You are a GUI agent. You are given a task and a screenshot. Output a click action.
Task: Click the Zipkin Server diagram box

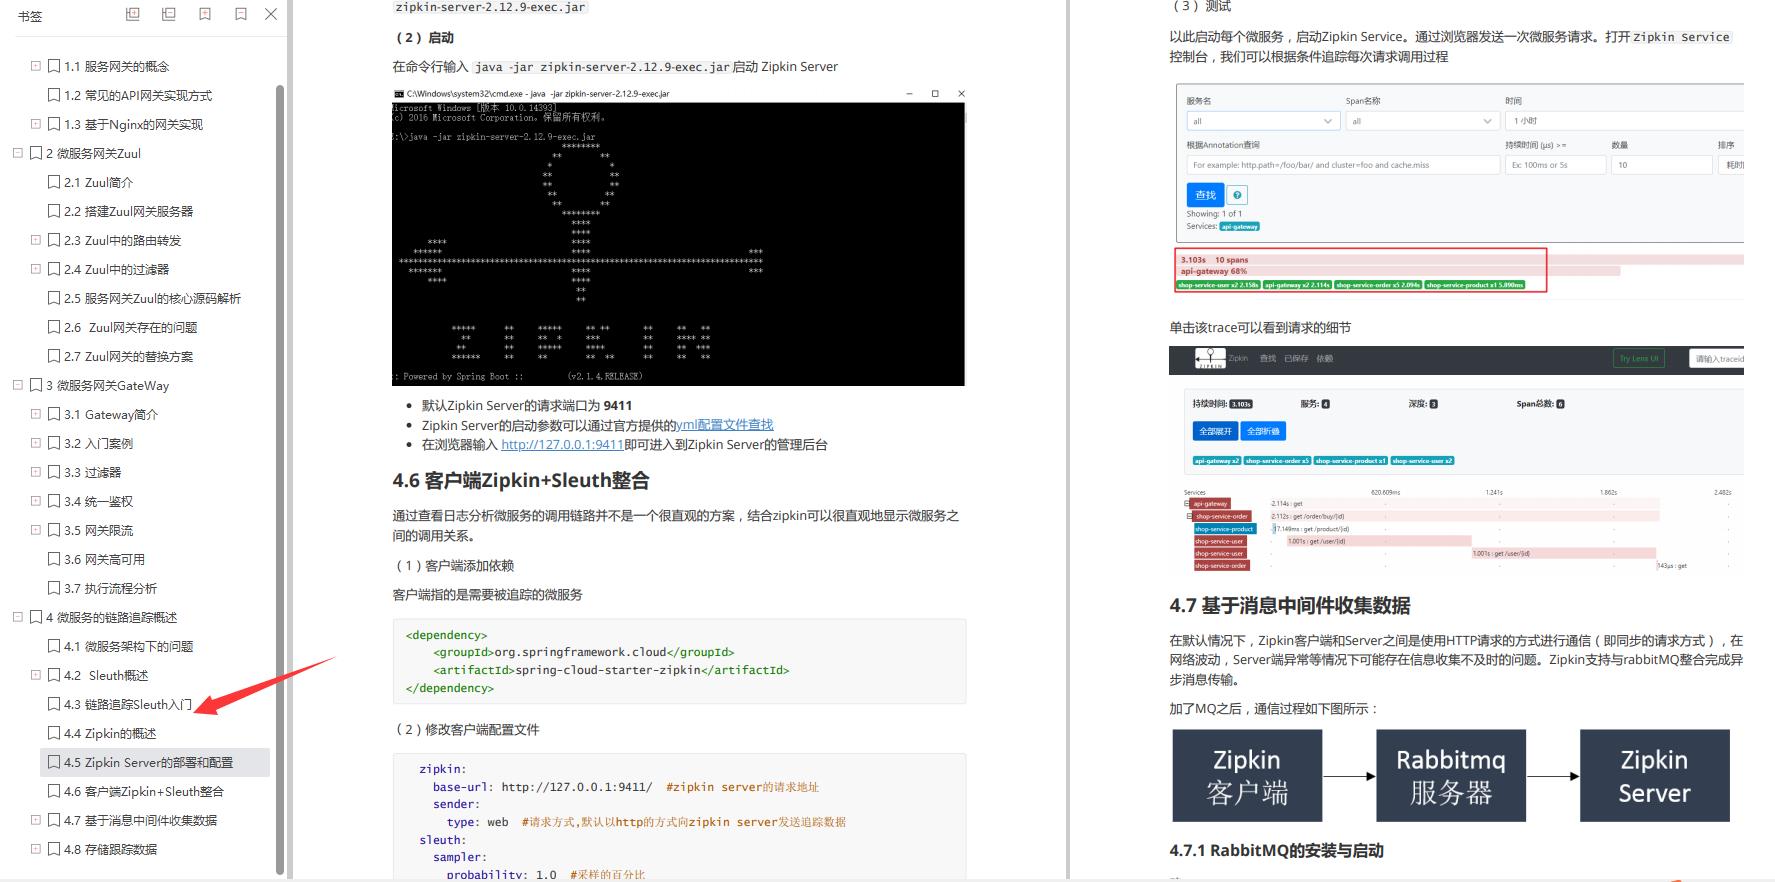(1655, 776)
